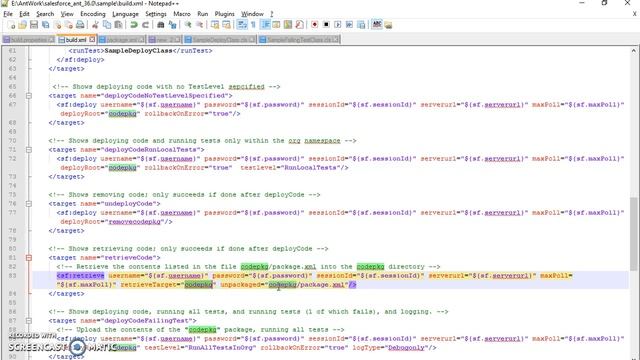
Task: Click the Copy toolbar icon
Action: pyautogui.click(x=107, y=25)
